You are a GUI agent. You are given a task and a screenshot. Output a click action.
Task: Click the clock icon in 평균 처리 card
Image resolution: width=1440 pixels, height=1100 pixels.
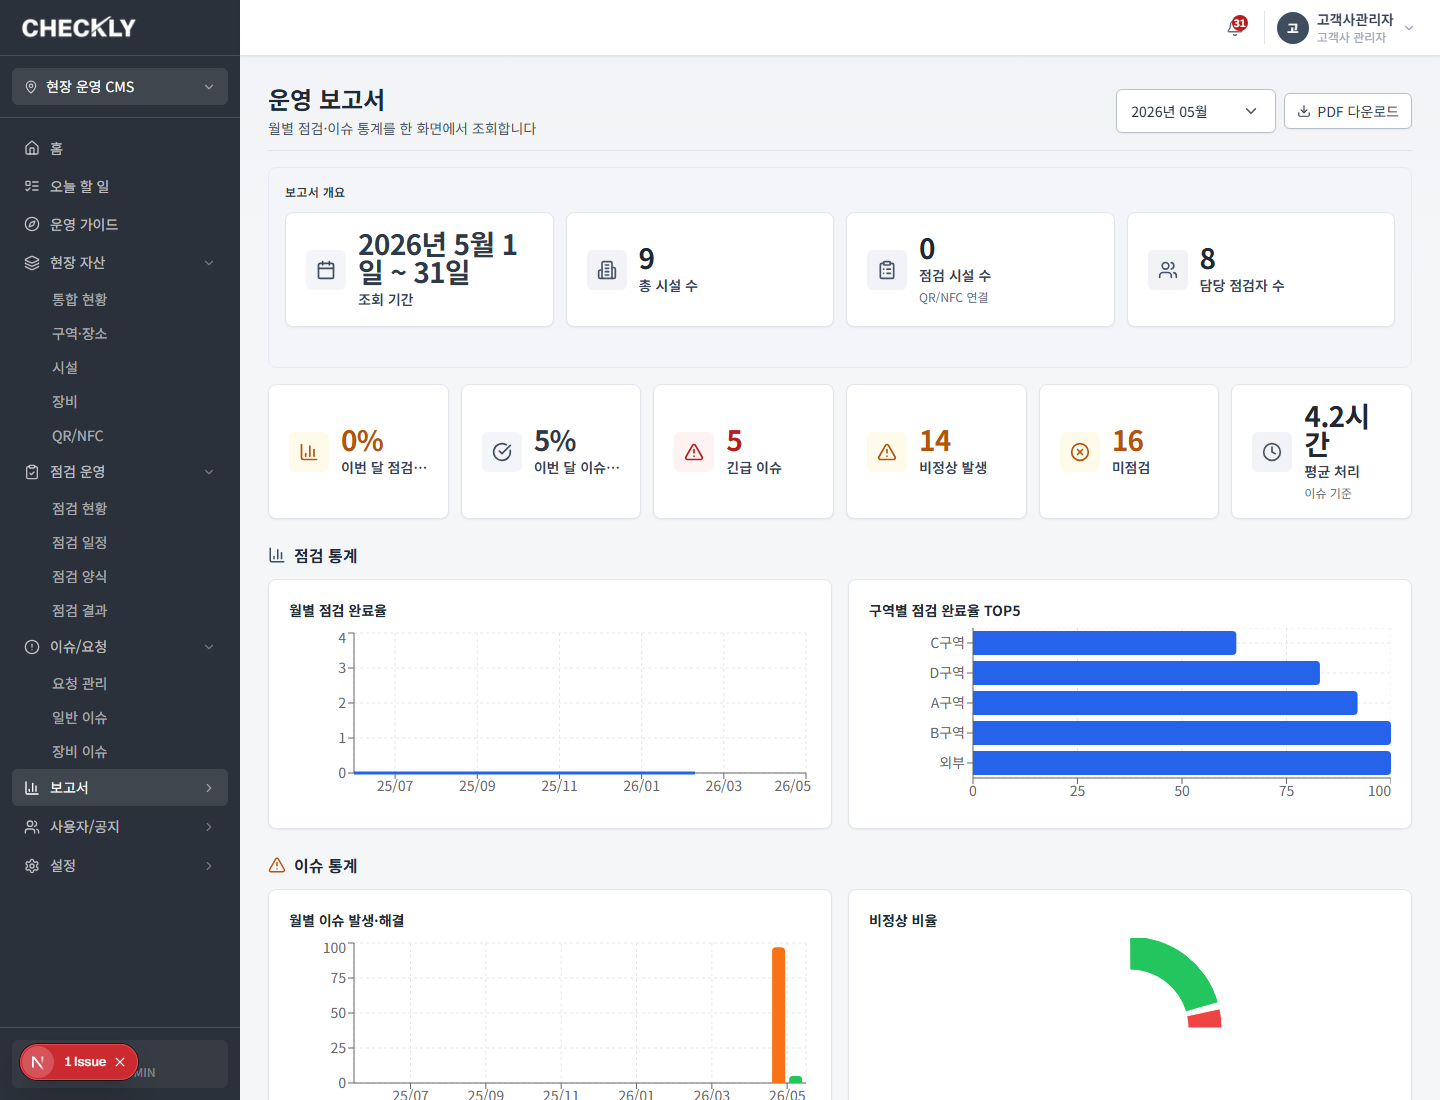point(1272,452)
